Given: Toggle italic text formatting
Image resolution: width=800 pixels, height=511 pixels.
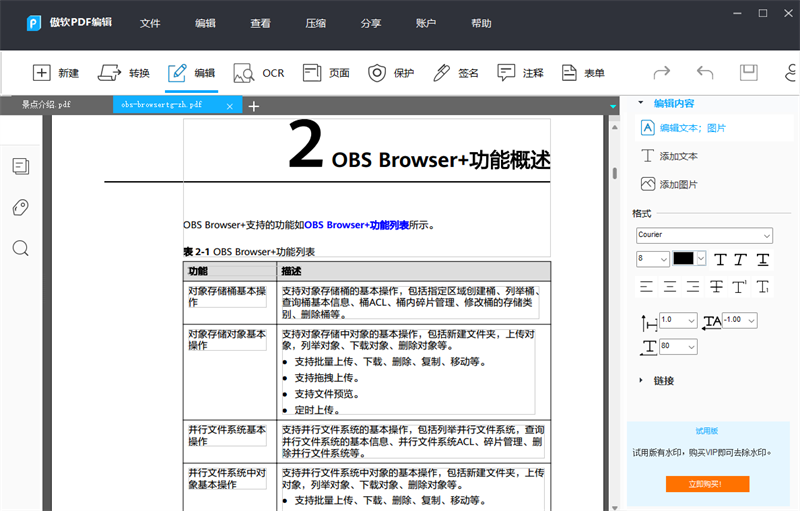Looking at the screenshot, I should pyautogui.click(x=741, y=260).
